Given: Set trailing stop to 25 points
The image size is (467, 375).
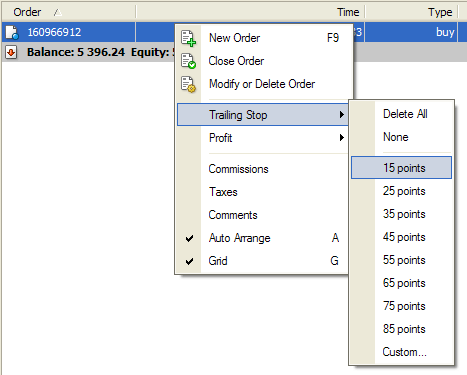Looking at the screenshot, I should click(x=401, y=191).
